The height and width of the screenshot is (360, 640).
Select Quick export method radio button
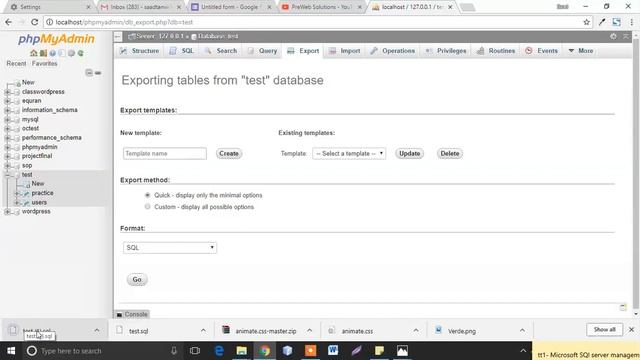147,195
